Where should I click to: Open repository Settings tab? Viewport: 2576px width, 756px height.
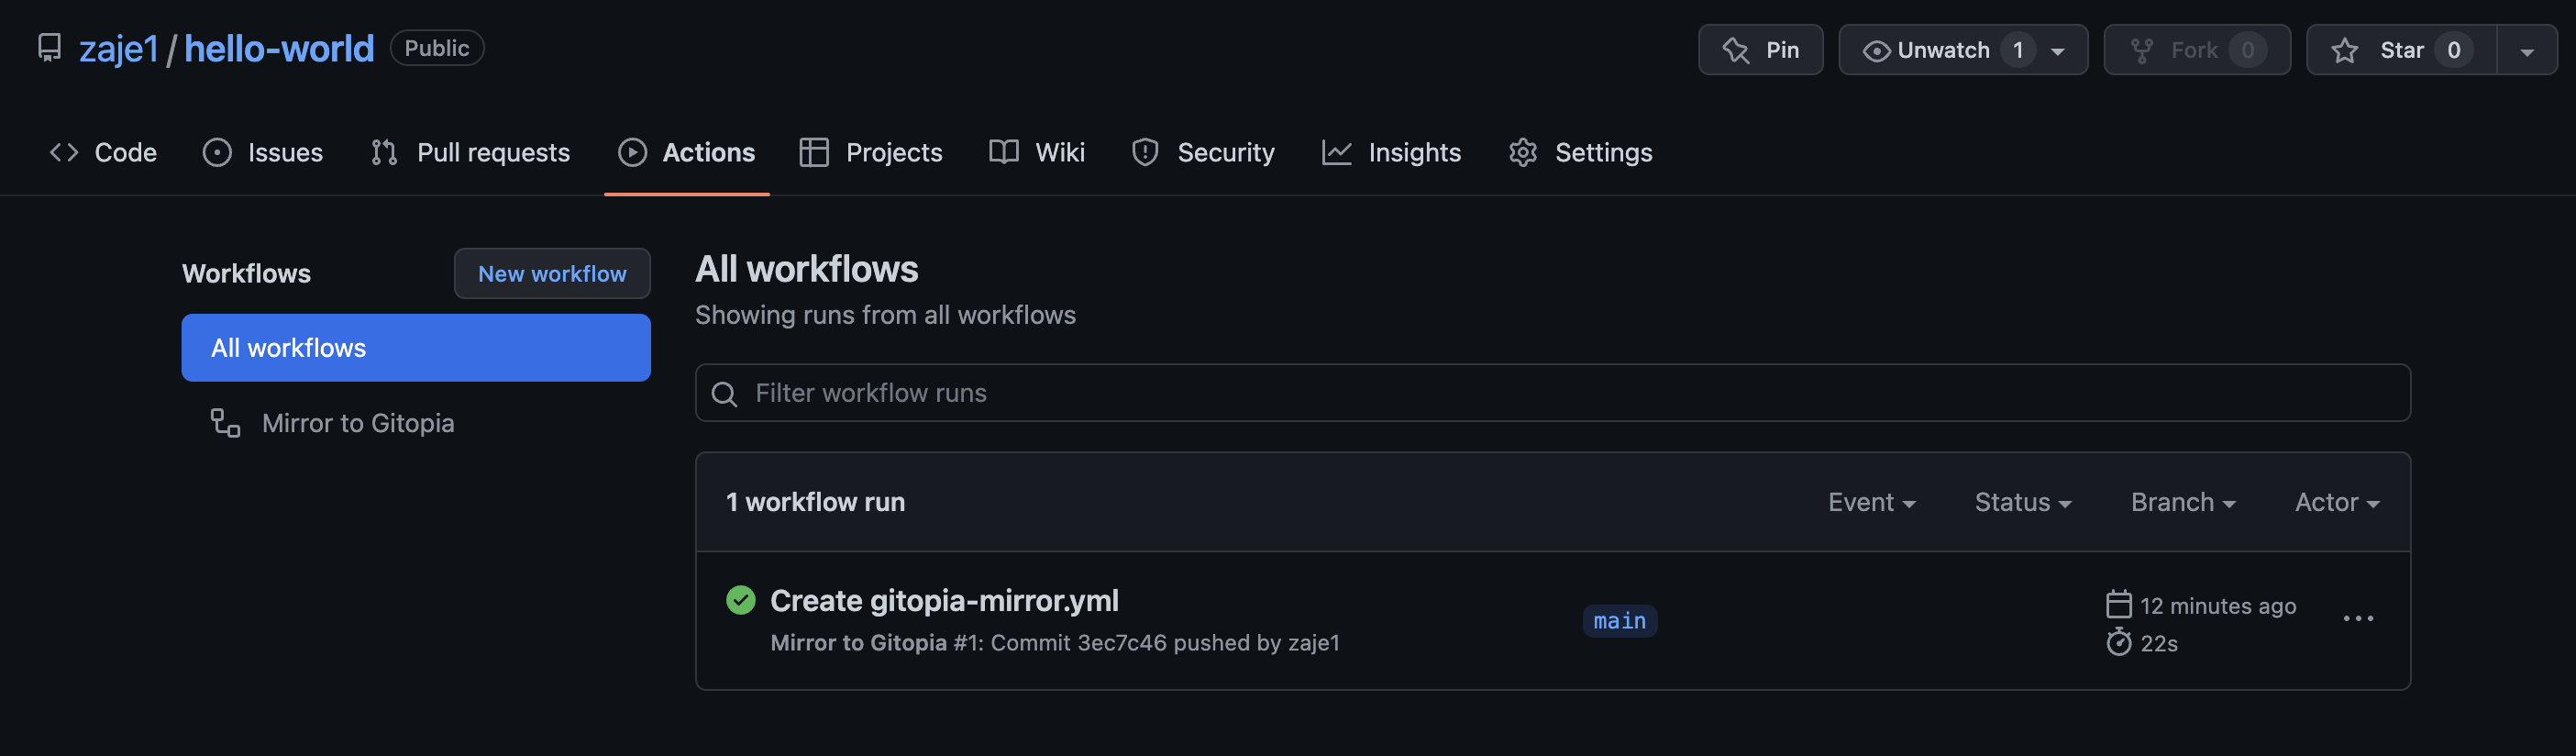click(1581, 152)
